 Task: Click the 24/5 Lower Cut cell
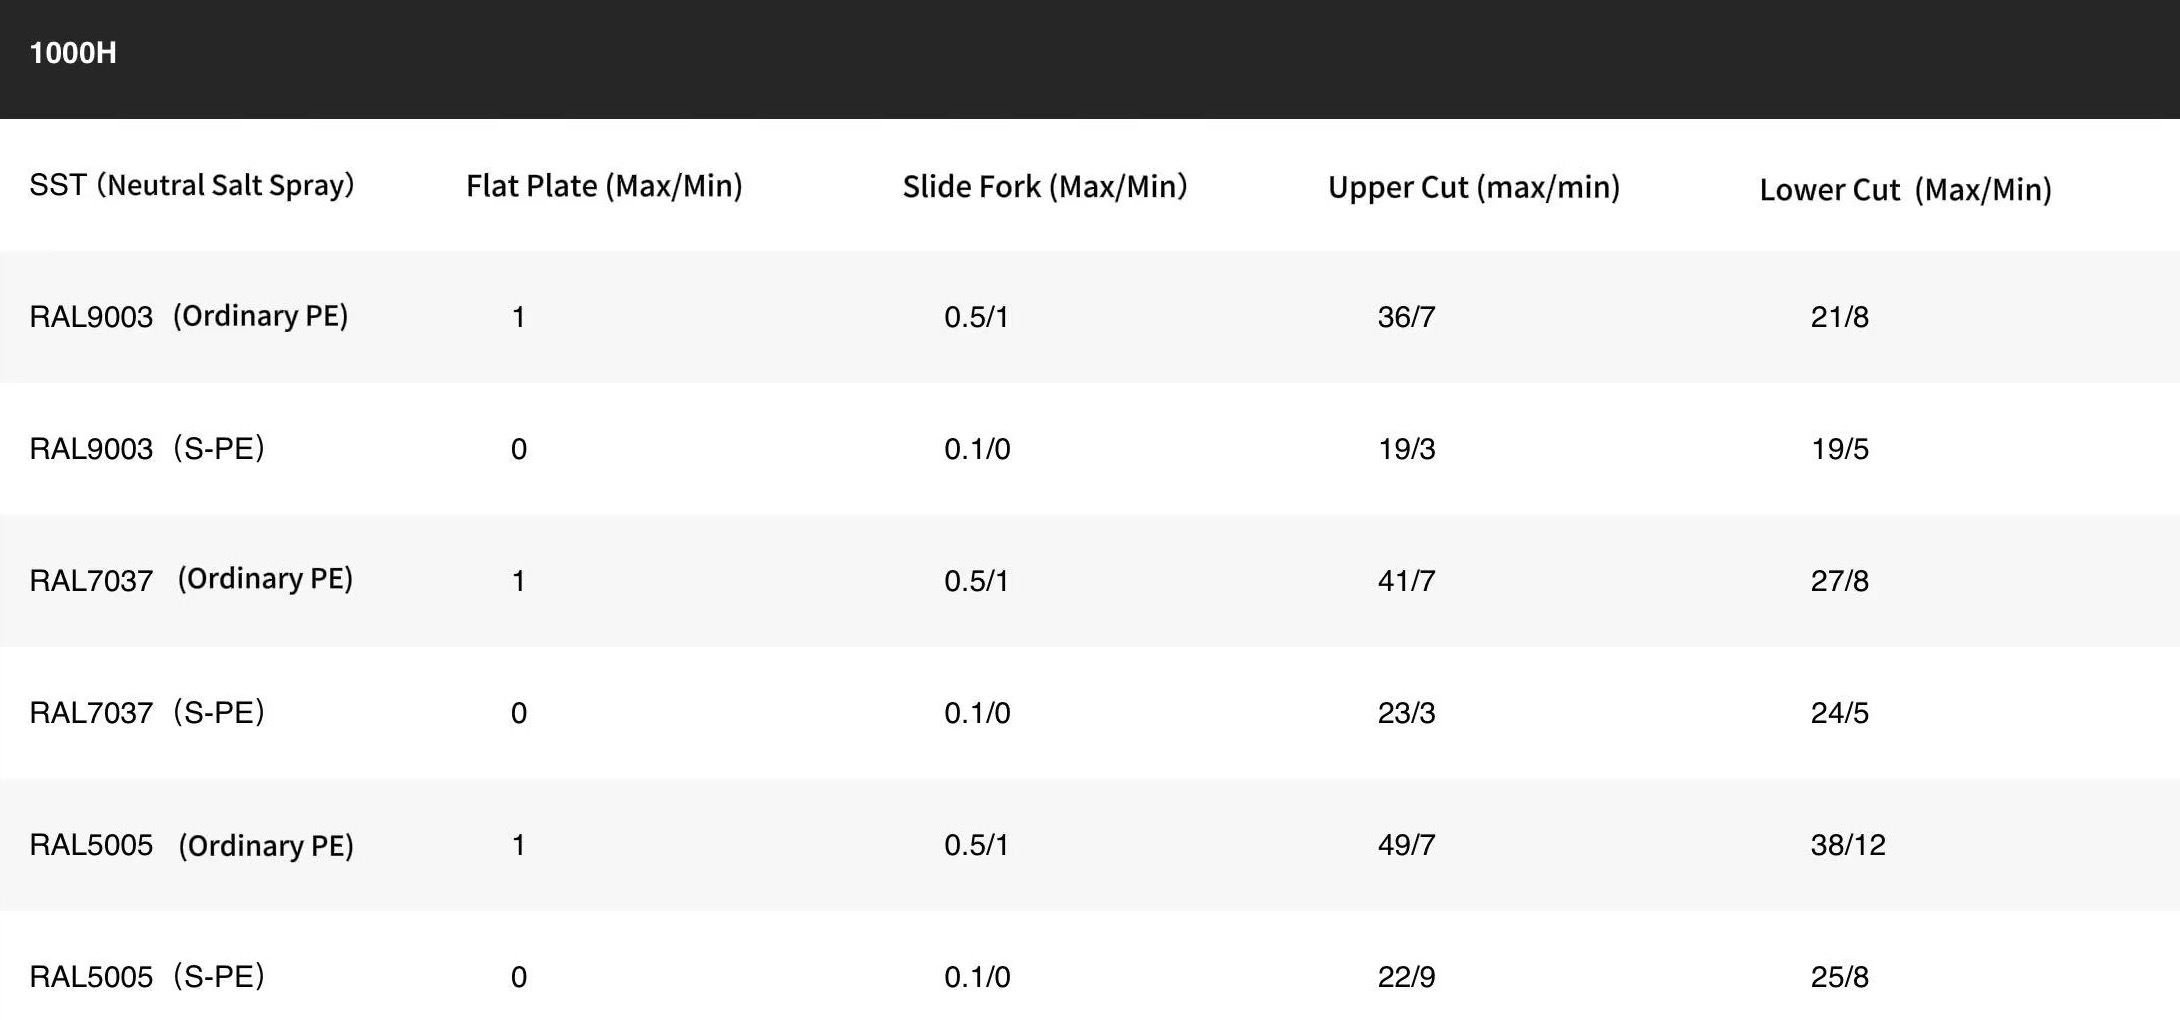coord(1839,713)
